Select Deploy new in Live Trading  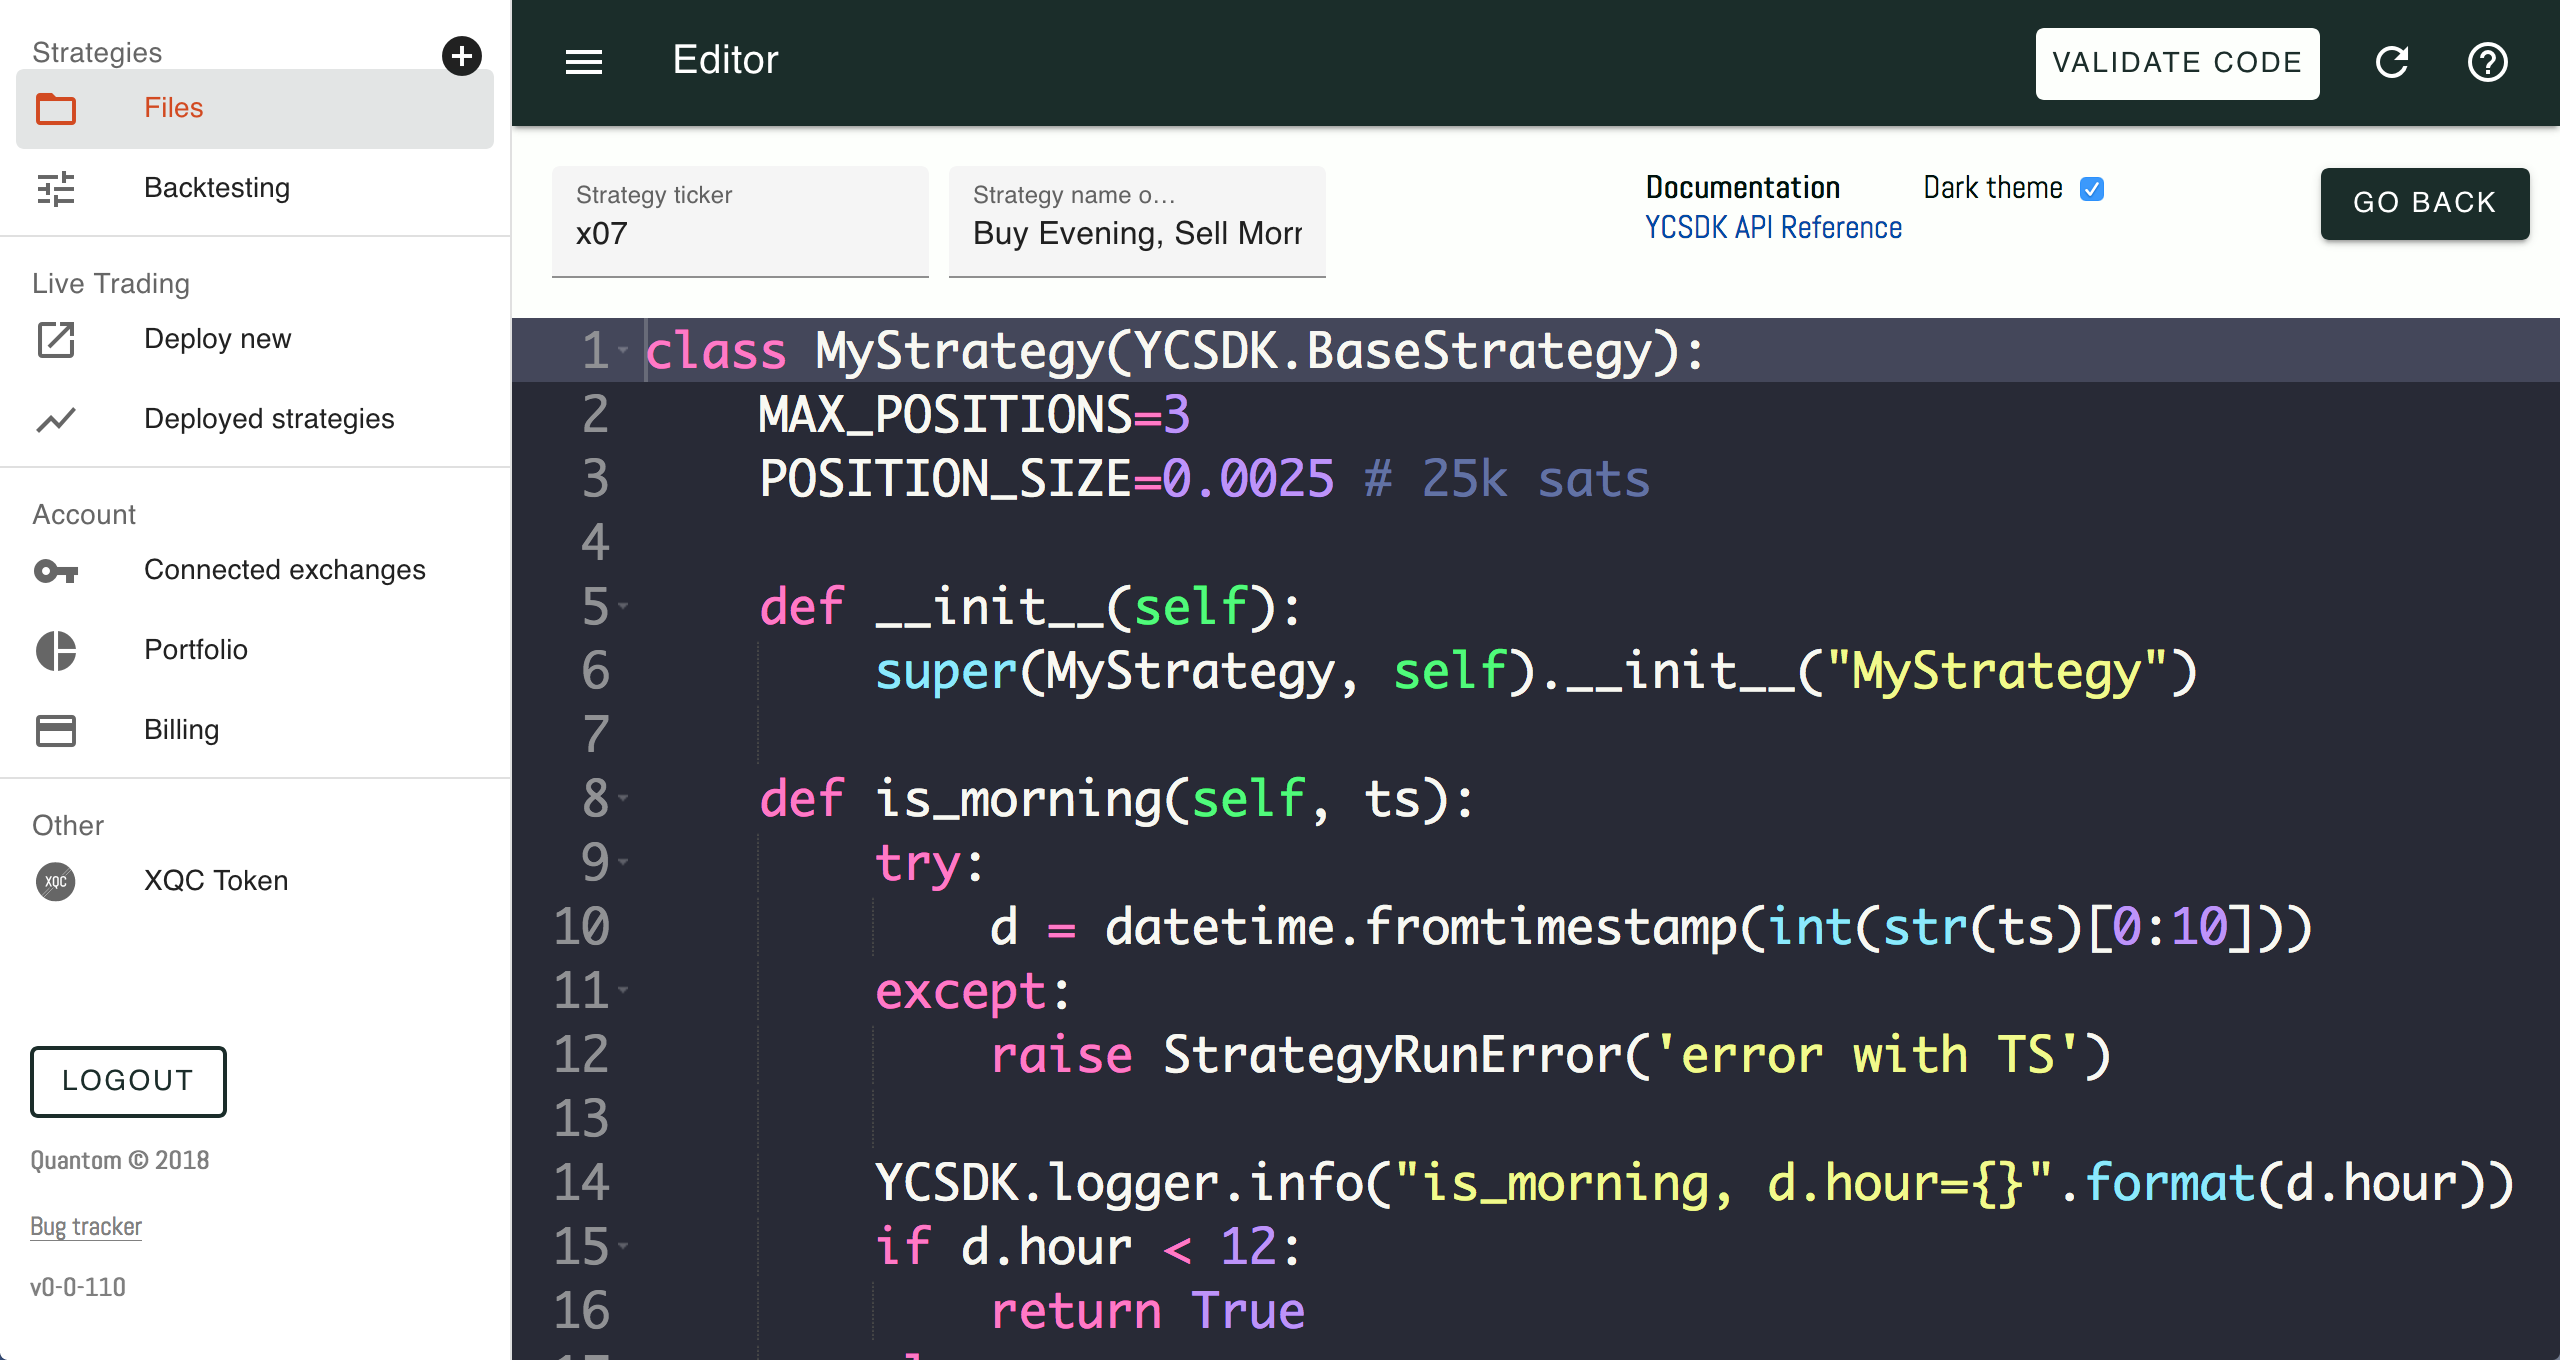[255, 339]
